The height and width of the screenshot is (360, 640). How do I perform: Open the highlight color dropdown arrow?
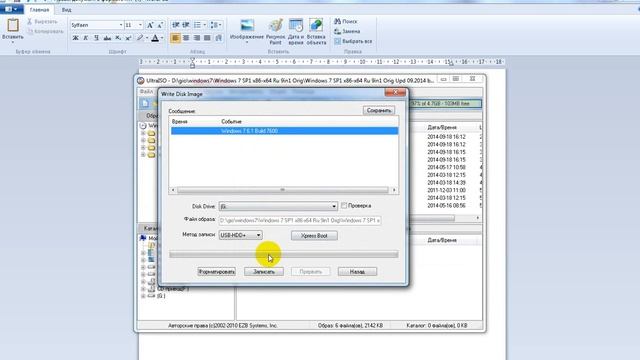pyautogui.click(x=147, y=38)
